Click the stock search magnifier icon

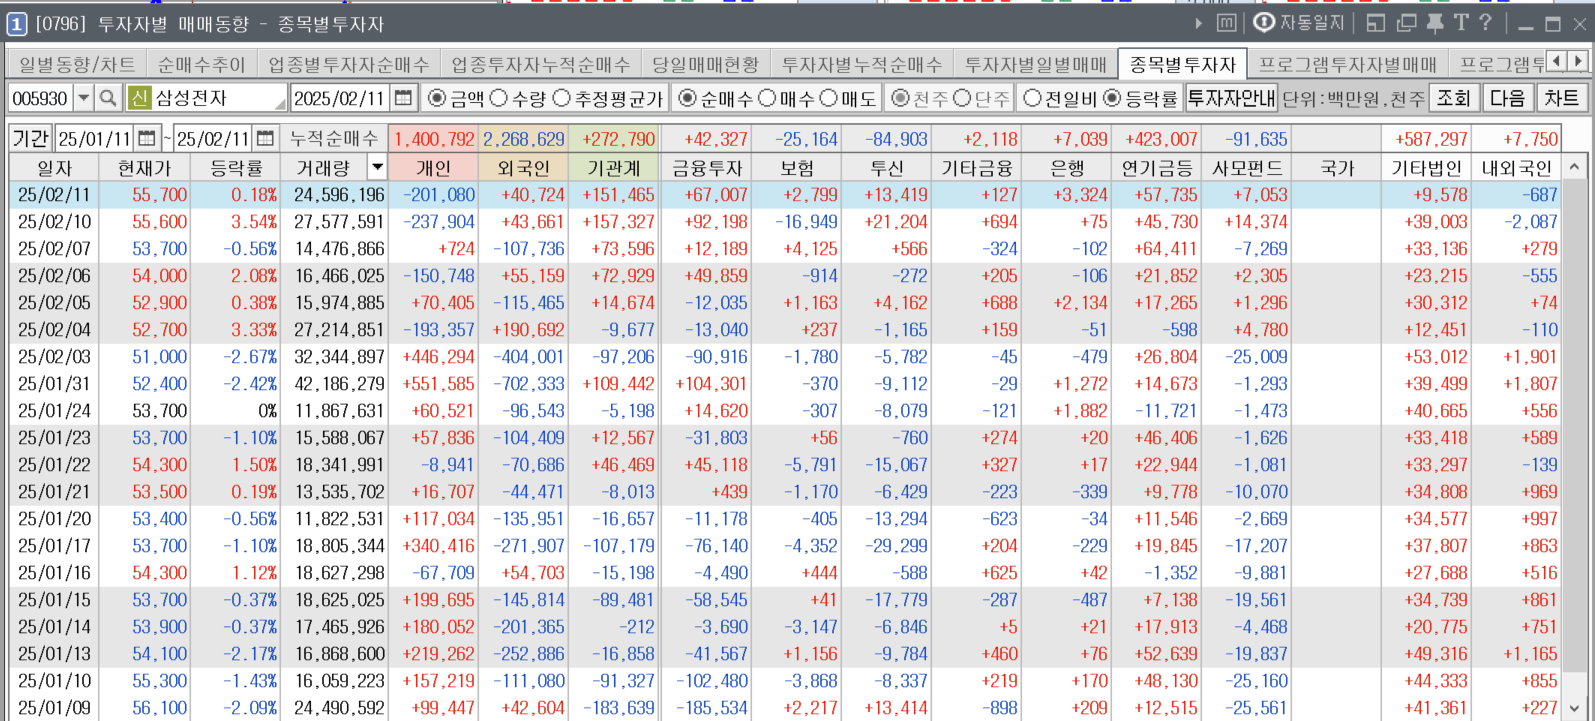108,98
